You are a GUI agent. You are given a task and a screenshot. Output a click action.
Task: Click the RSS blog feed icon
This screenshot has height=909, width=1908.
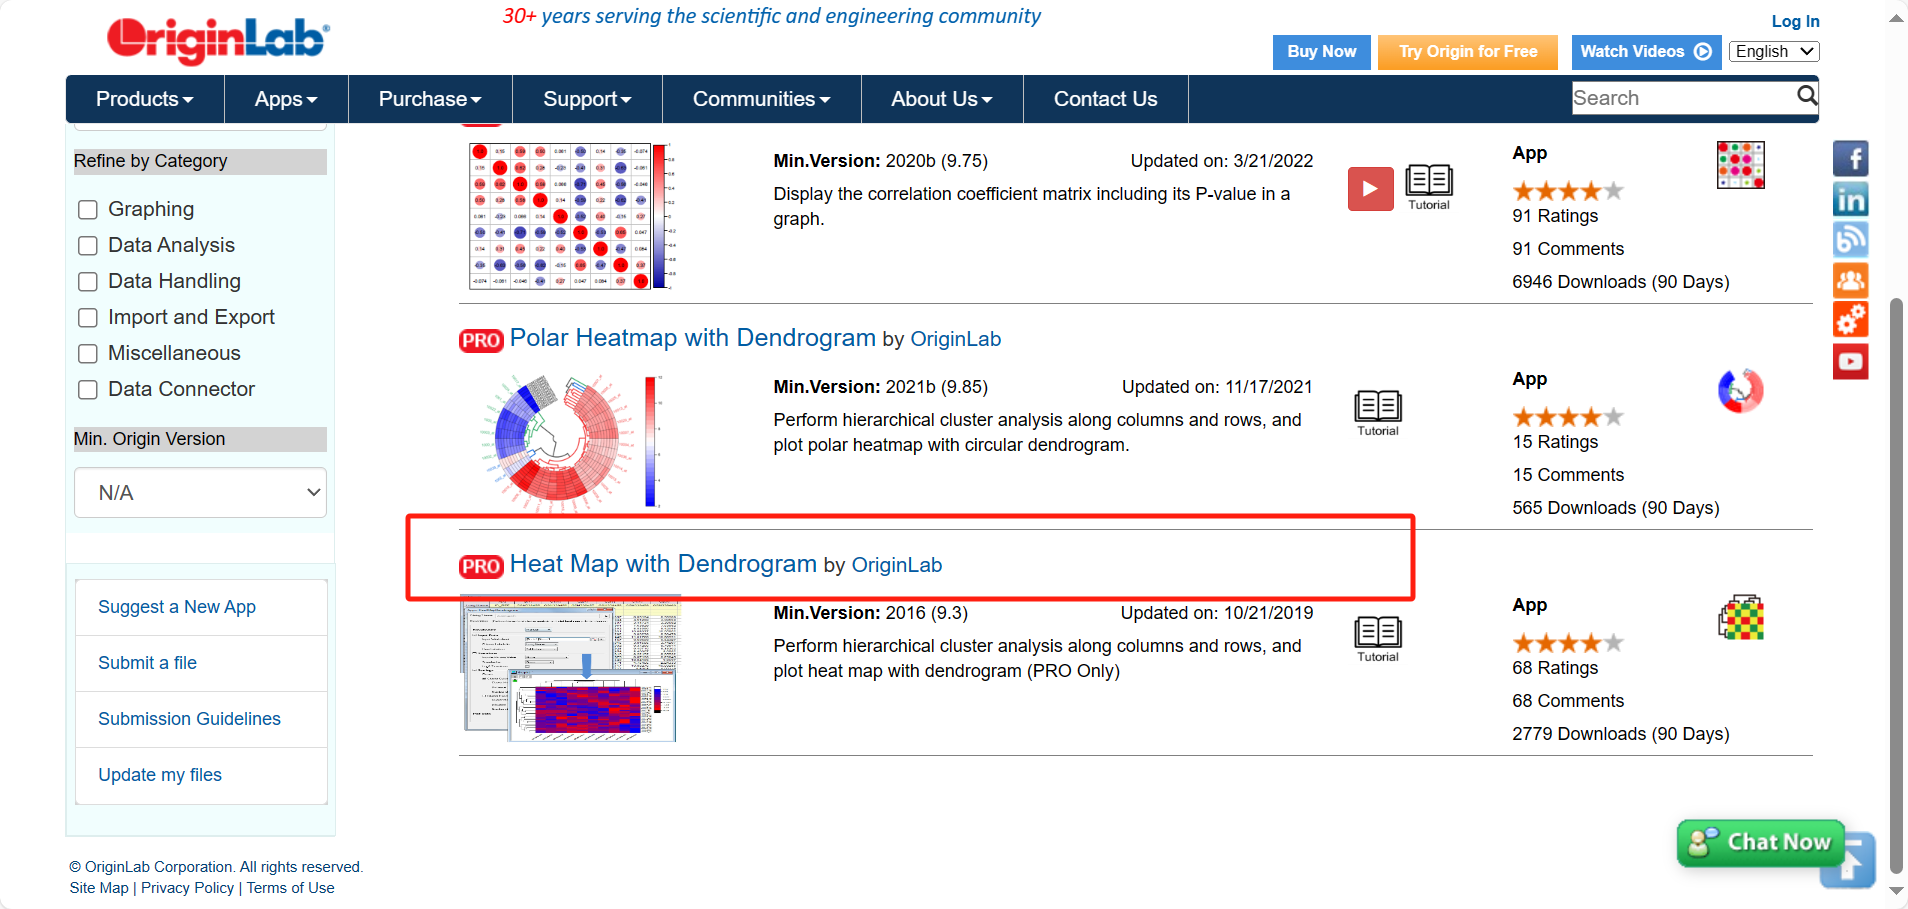point(1850,240)
